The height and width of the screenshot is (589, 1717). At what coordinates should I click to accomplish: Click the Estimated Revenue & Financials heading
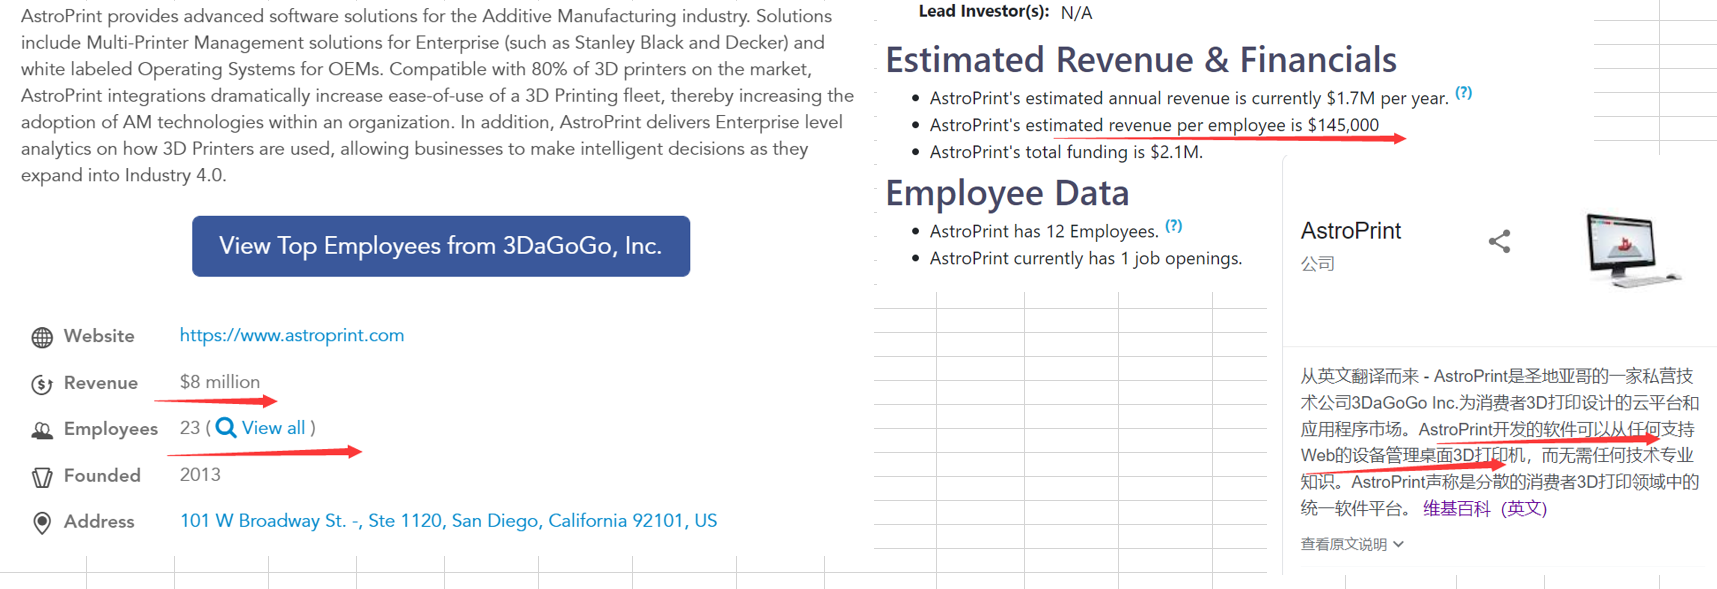coord(1140,60)
